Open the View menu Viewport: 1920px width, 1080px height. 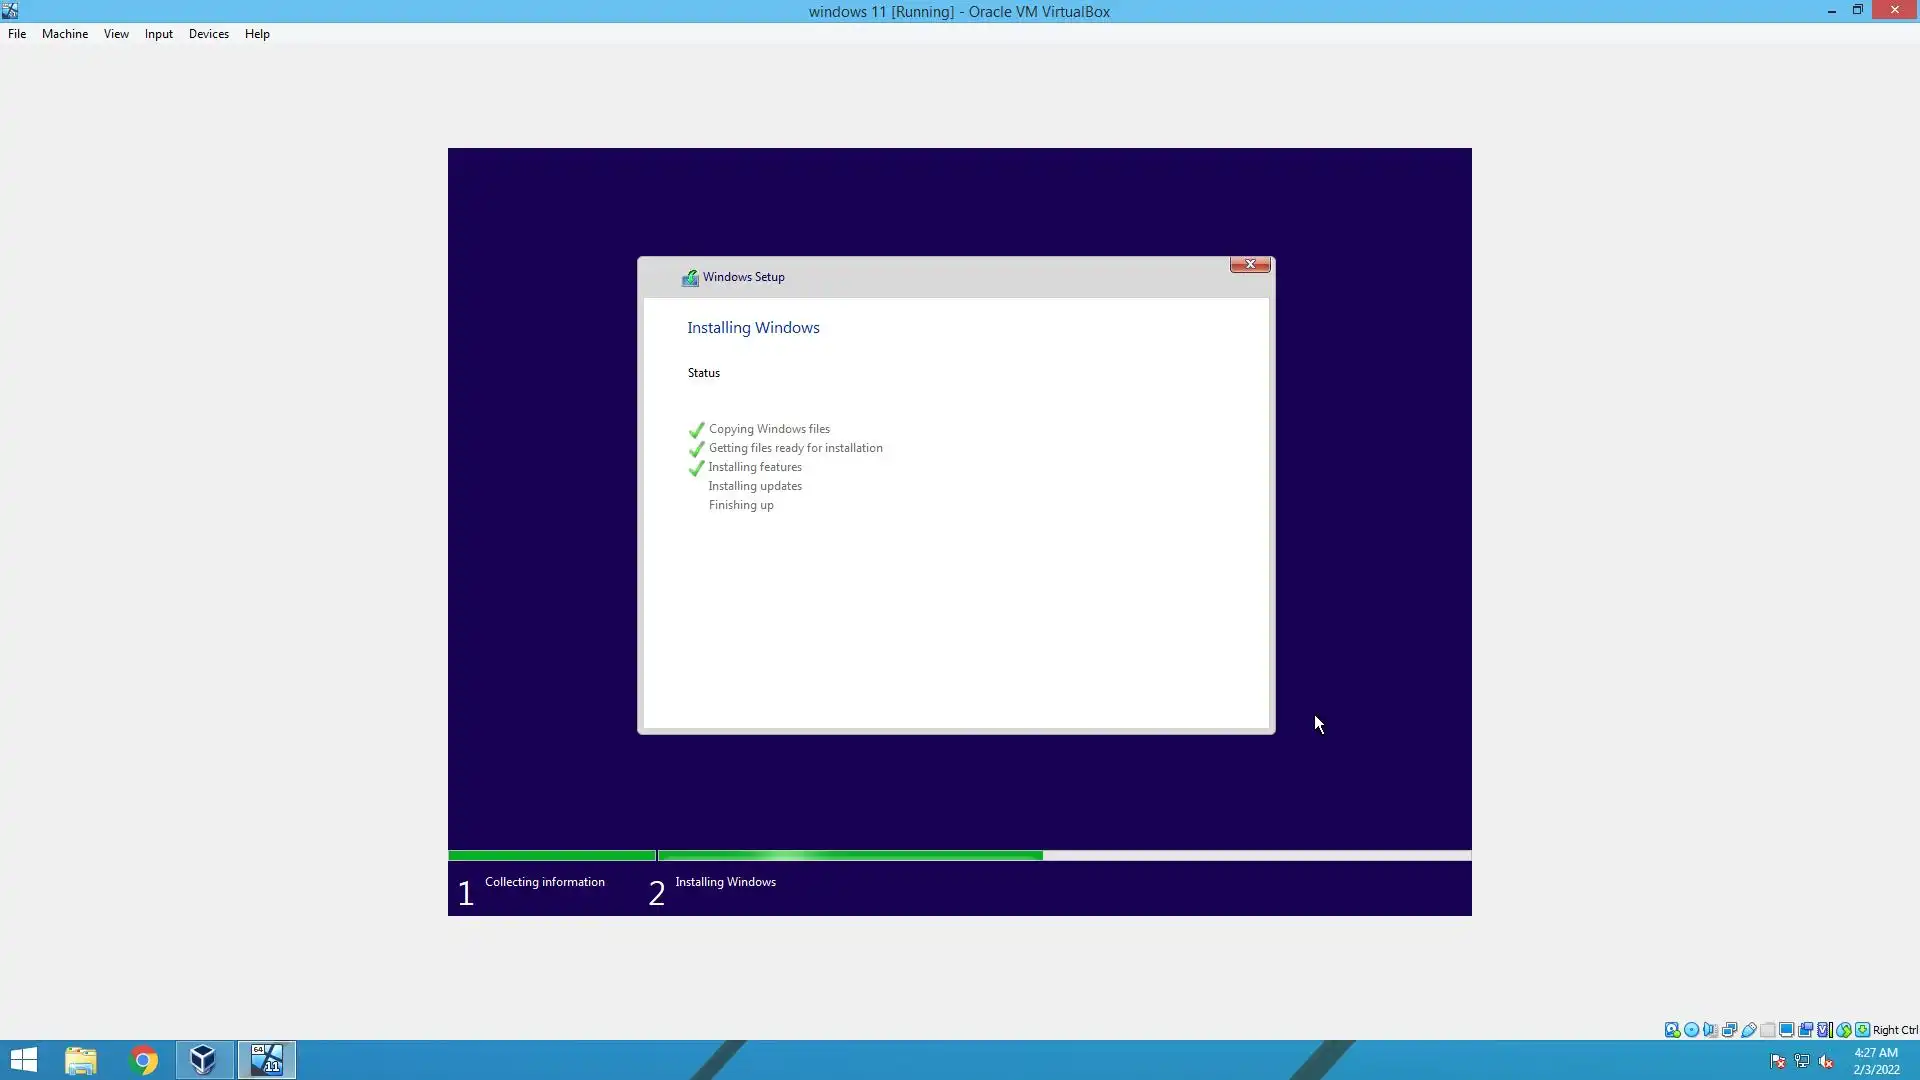(116, 34)
